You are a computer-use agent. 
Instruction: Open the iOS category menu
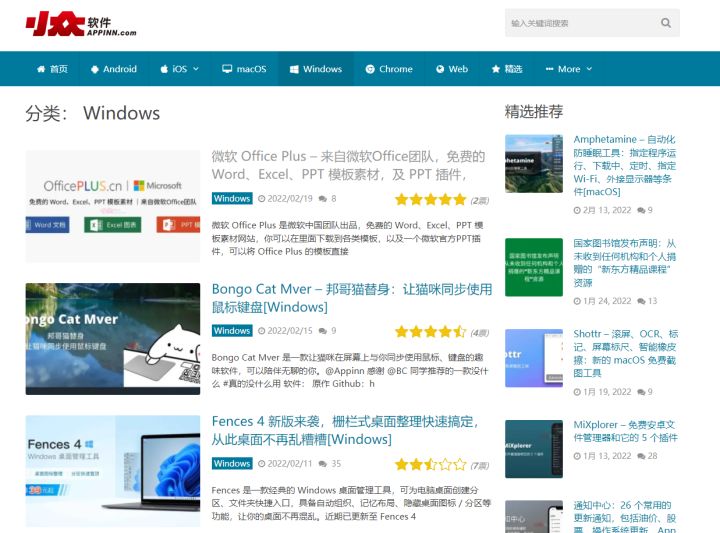coord(179,69)
